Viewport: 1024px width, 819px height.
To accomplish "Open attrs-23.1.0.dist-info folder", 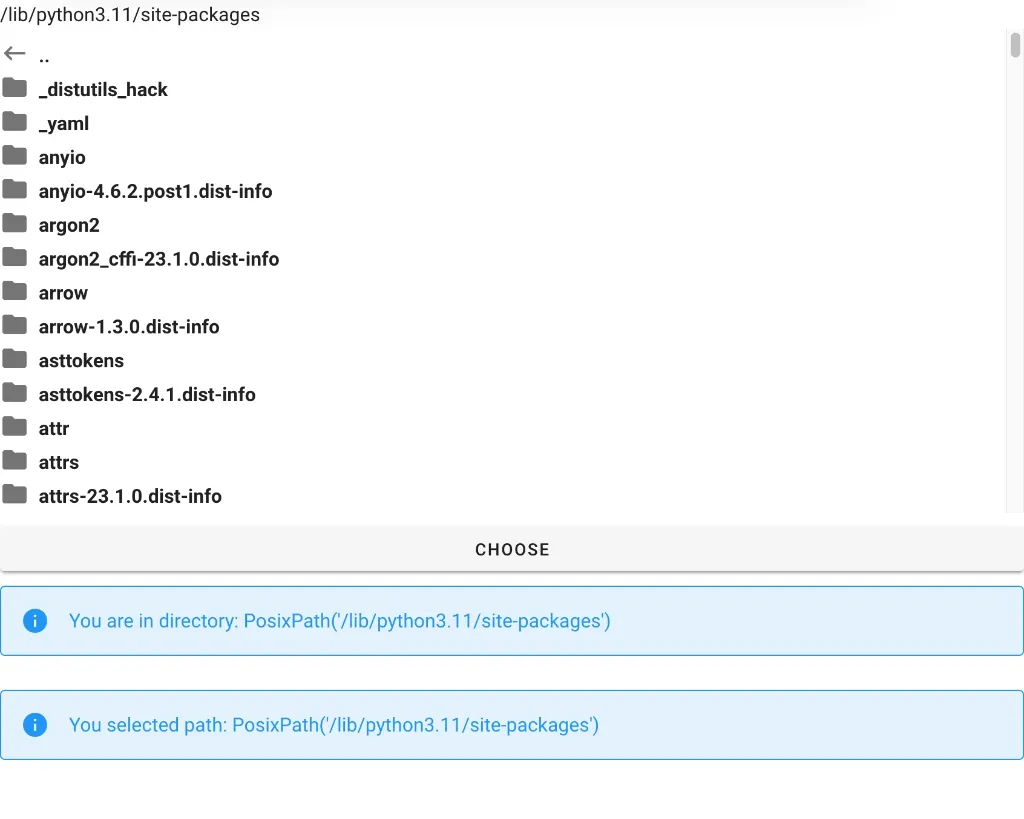I will coord(130,496).
